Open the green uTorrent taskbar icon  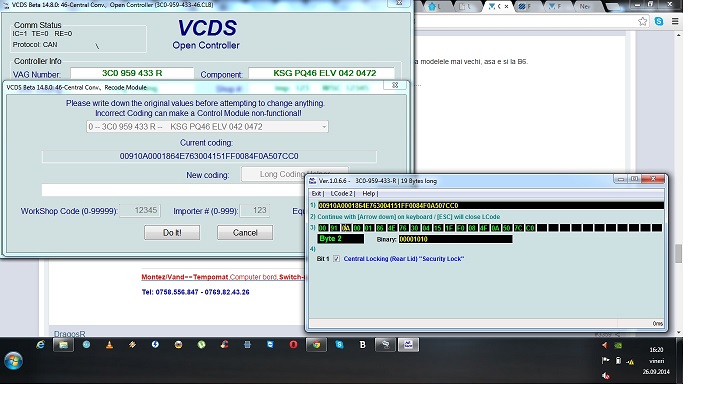(x=201, y=344)
